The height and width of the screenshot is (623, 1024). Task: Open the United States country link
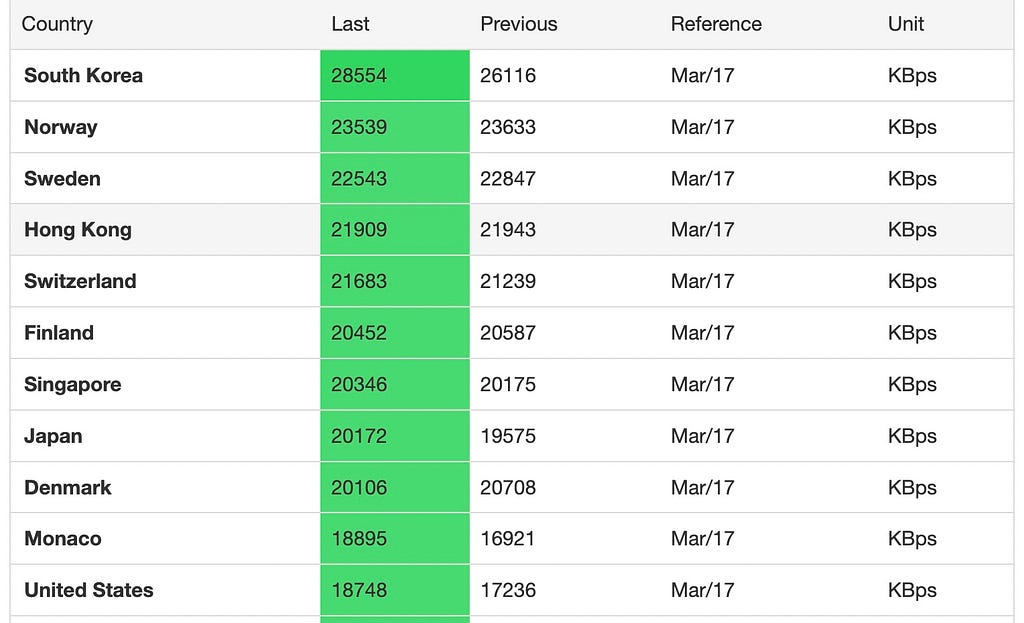click(x=89, y=590)
